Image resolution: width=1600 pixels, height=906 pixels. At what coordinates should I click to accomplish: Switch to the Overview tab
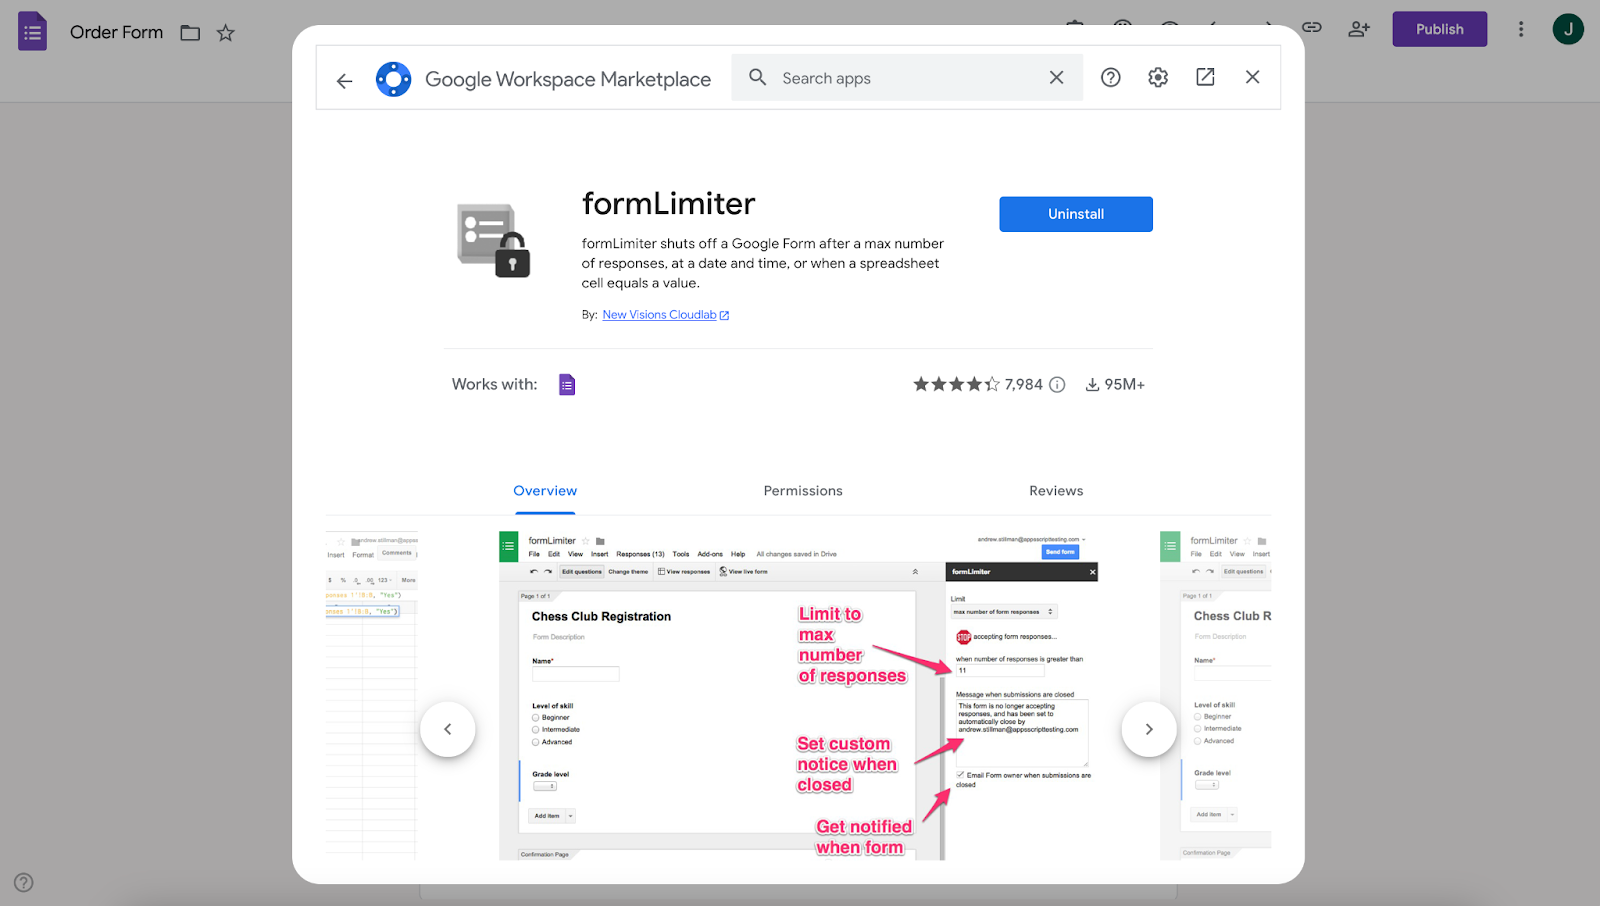(545, 491)
